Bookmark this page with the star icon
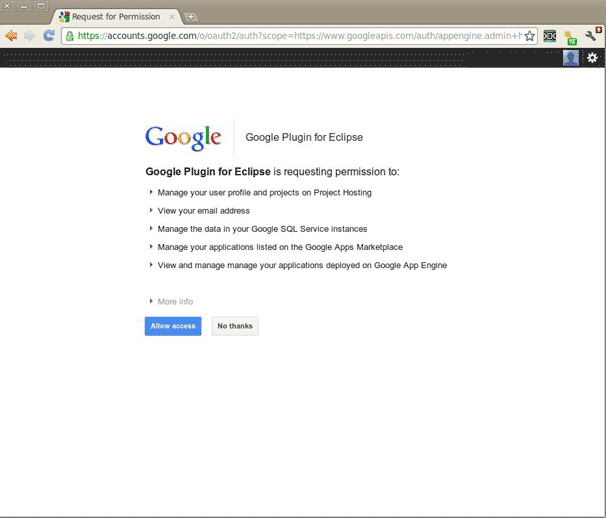Viewport: 606px width, 518px height. [529, 36]
